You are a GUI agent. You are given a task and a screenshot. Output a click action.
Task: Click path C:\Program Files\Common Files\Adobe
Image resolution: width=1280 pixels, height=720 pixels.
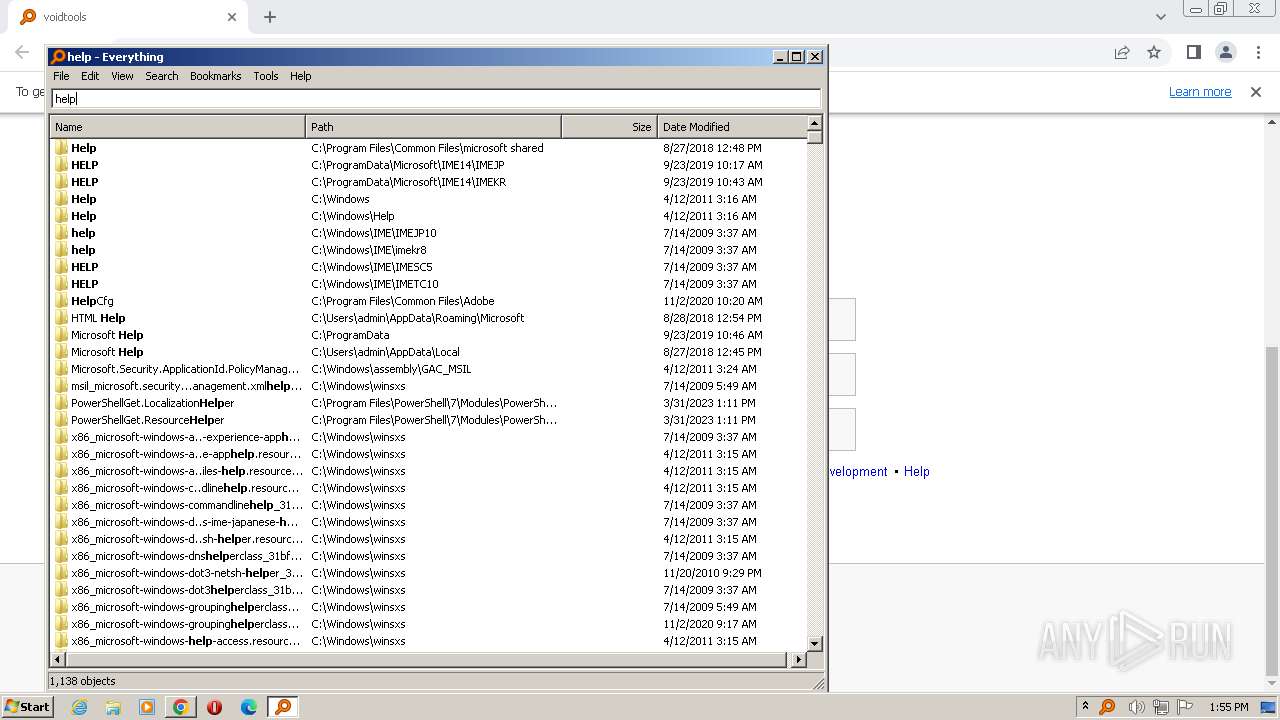click(x=403, y=301)
